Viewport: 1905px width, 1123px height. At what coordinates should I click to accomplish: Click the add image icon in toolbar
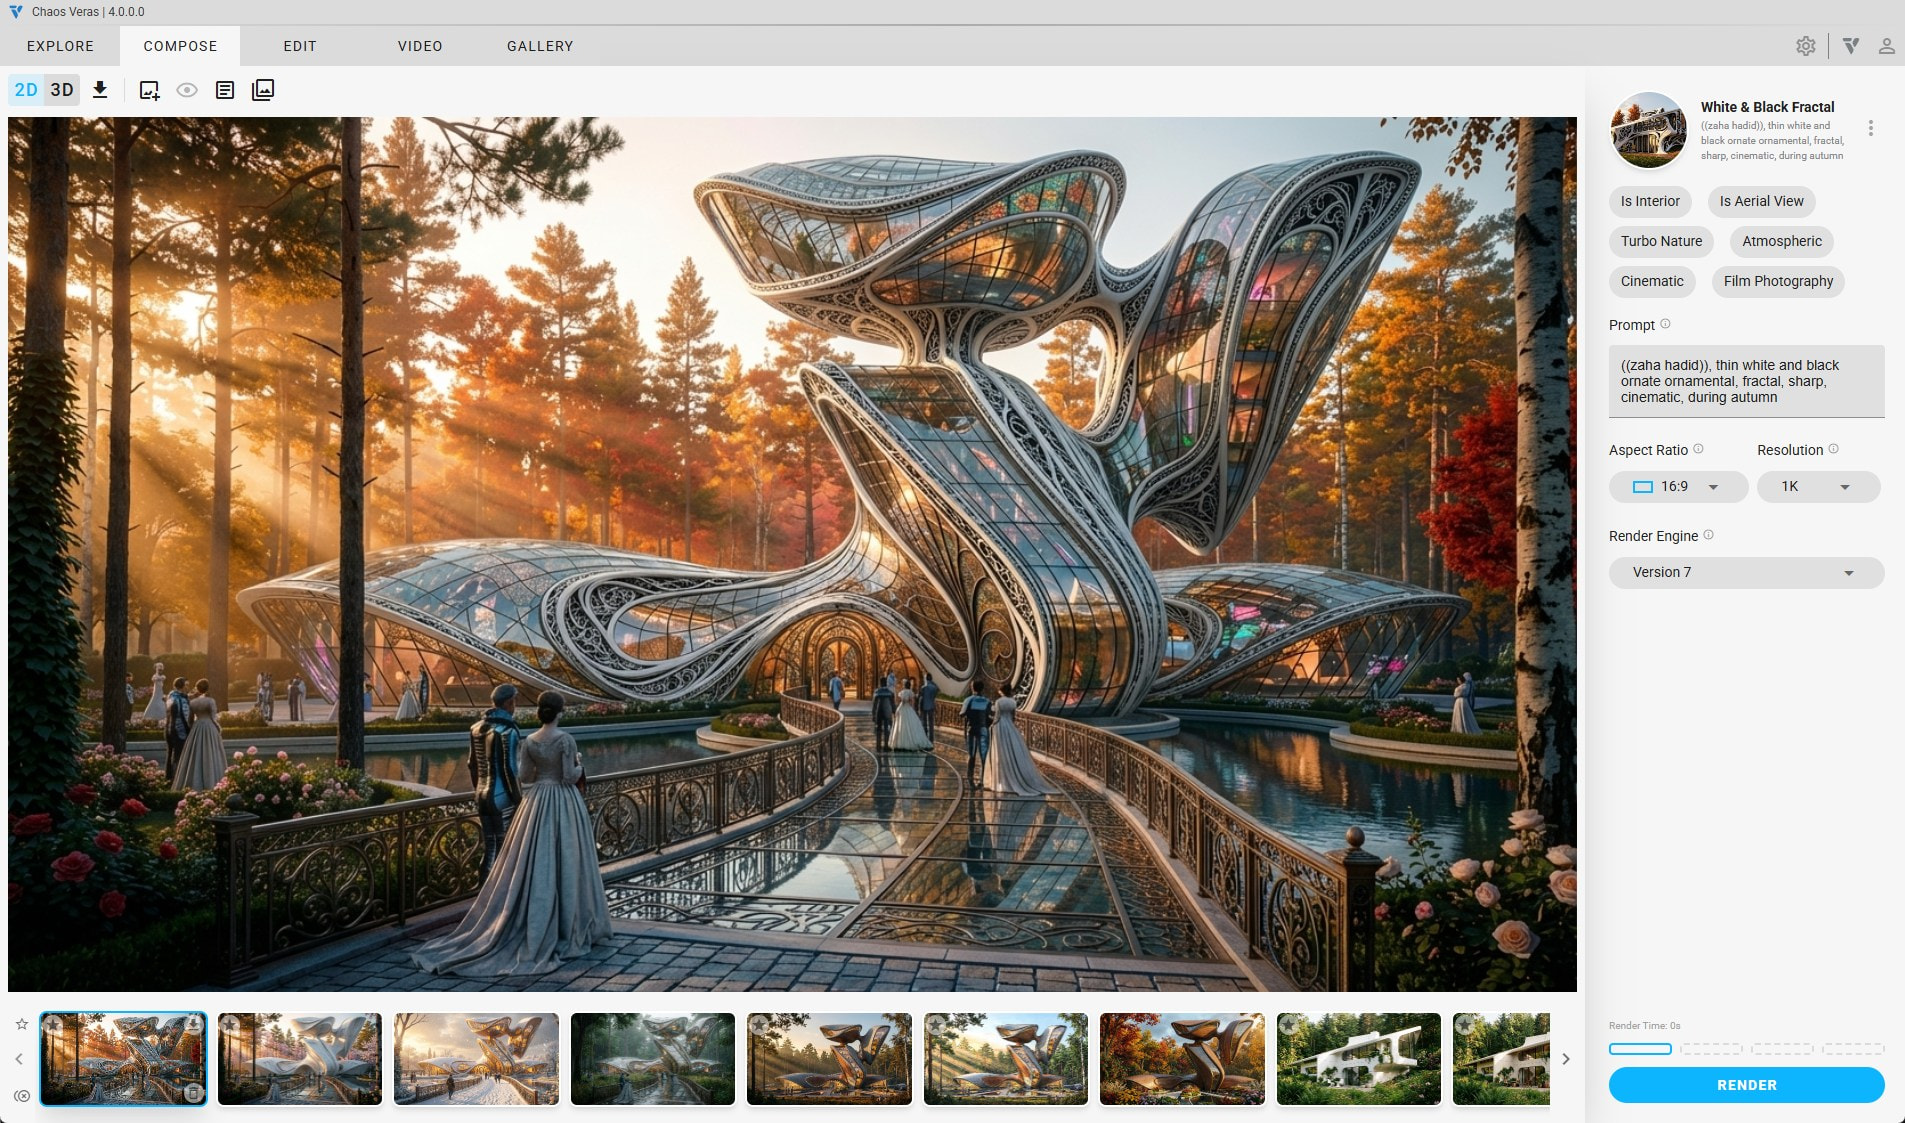[x=149, y=90]
